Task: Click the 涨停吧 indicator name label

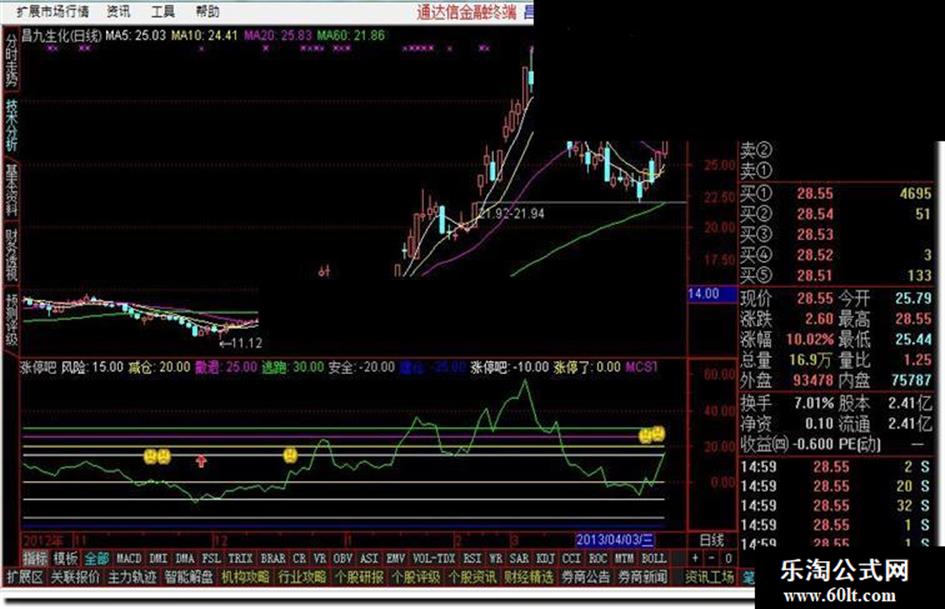Action: click(x=38, y=367)
